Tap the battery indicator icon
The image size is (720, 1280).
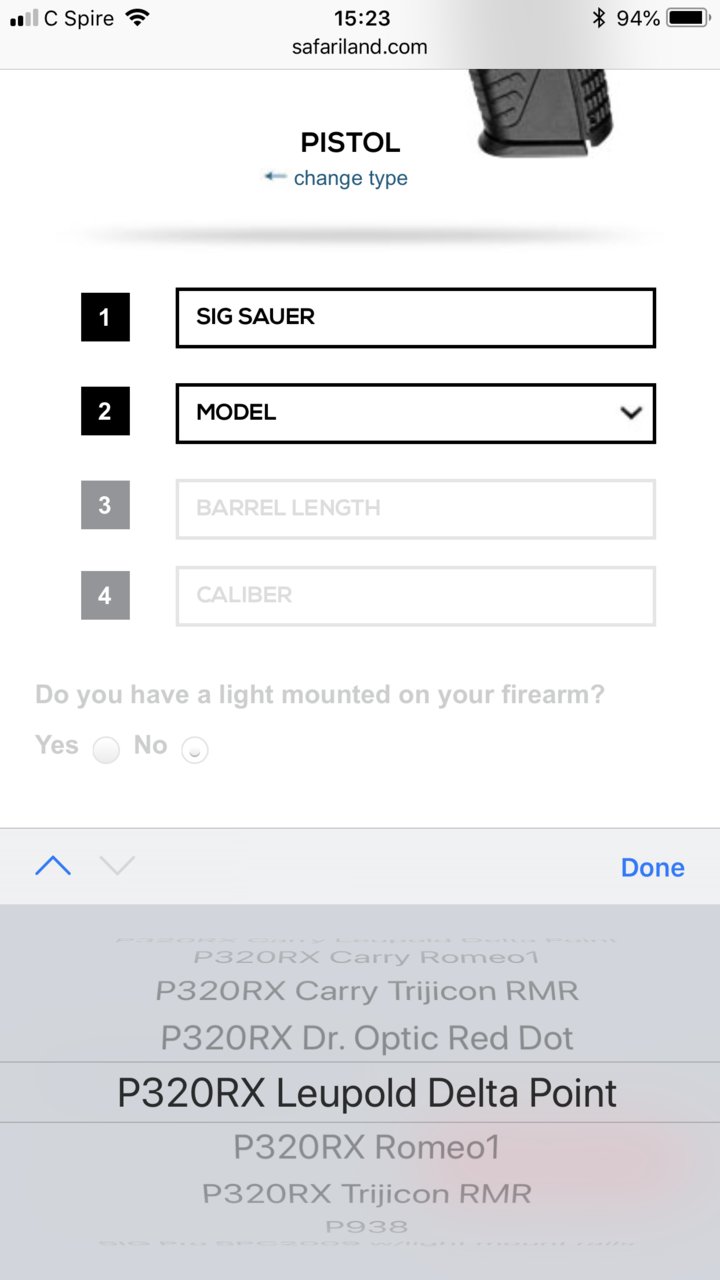[686, 18]
